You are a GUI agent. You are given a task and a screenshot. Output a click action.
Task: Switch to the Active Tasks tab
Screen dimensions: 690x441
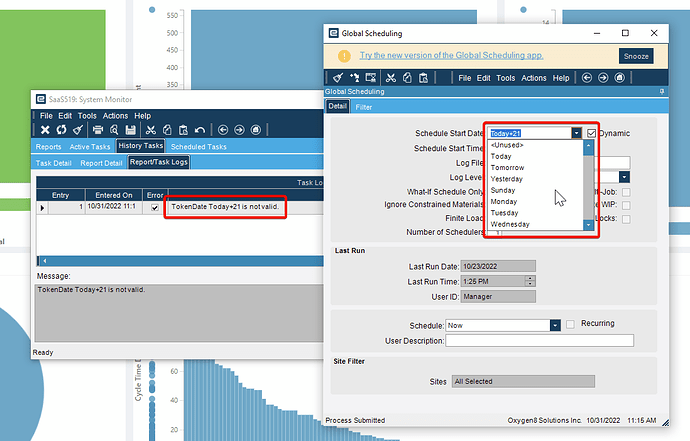[x=90, y=147]
